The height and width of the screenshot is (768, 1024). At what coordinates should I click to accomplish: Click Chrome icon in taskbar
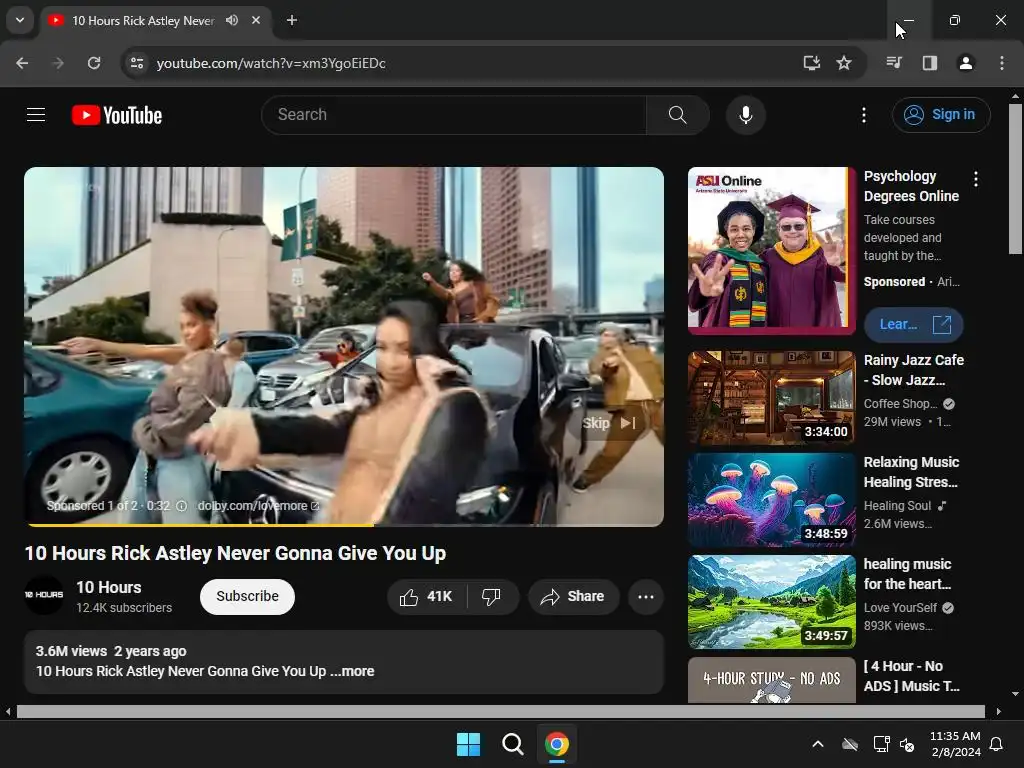pos(557,744)
